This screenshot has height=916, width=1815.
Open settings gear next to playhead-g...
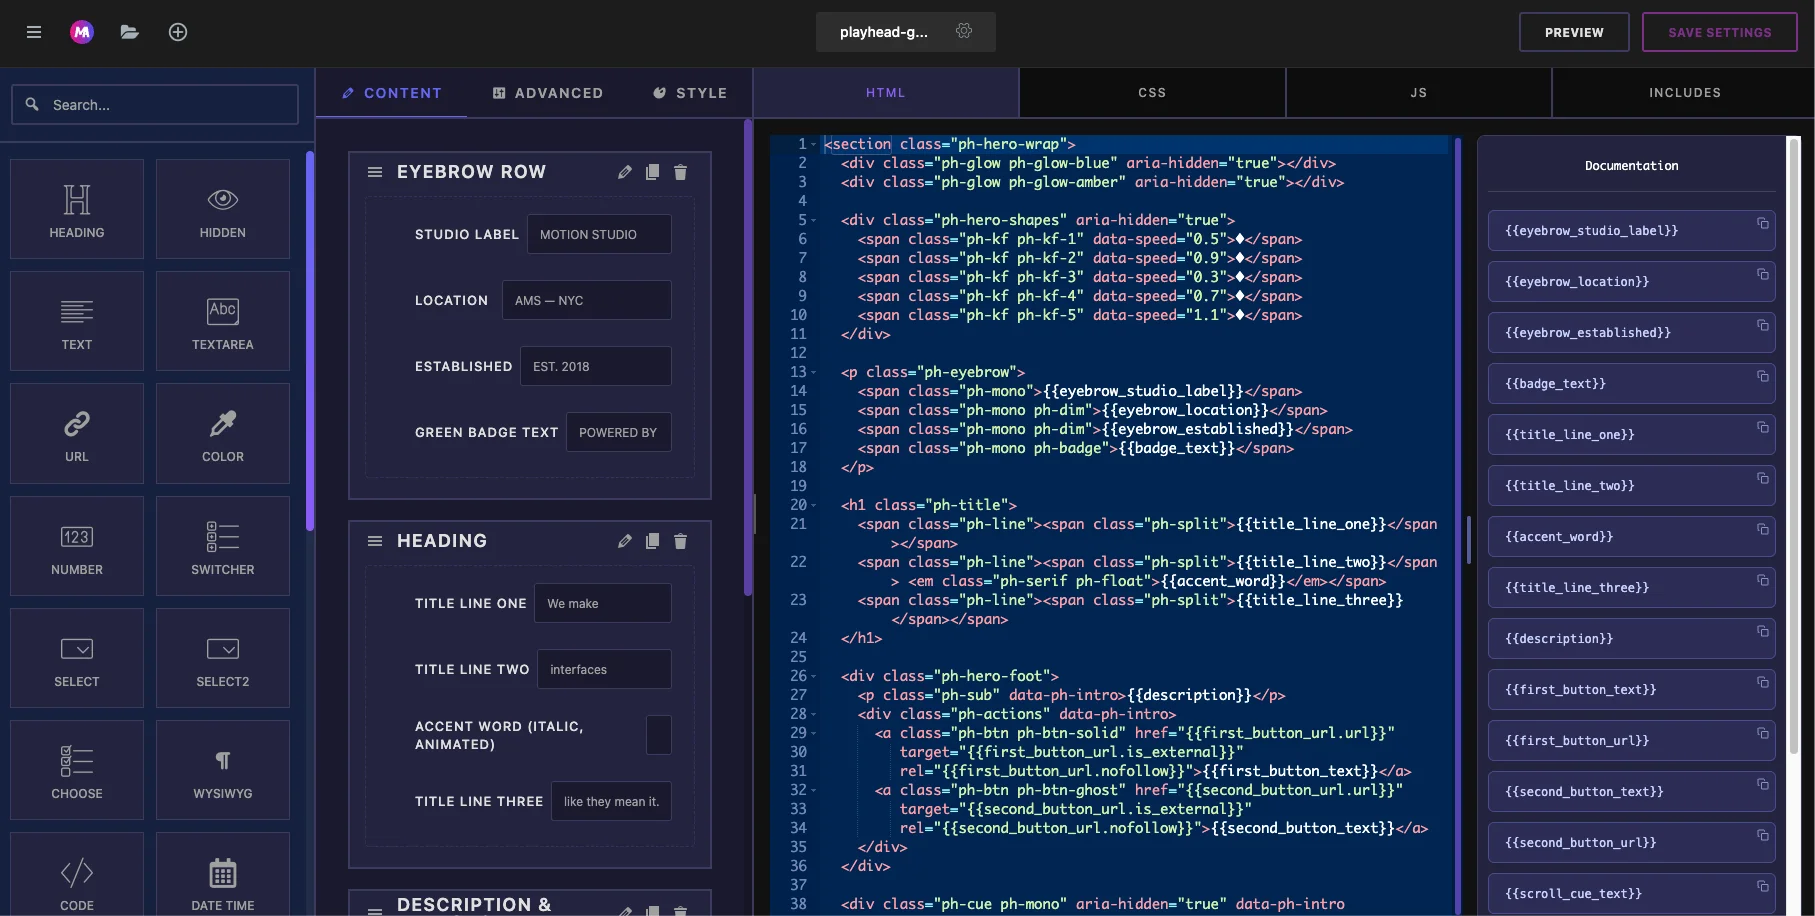(x=964, y=31)
